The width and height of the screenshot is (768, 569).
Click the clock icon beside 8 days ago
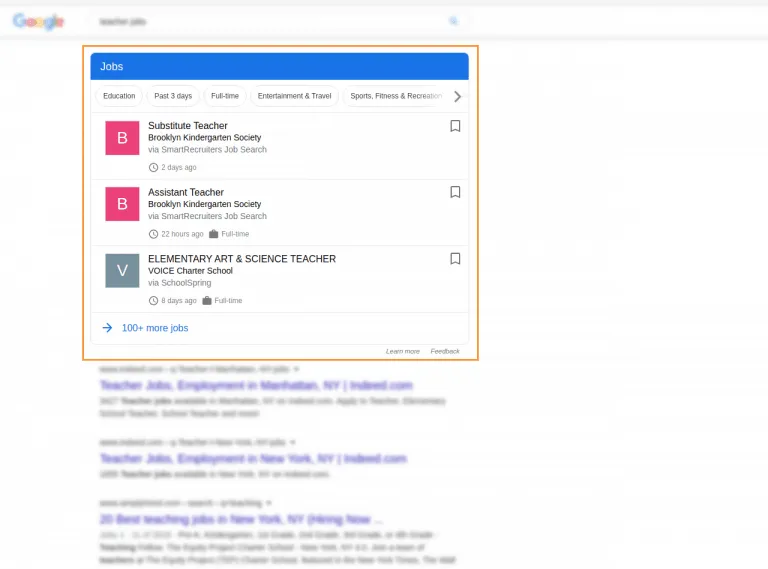point(153,301)
